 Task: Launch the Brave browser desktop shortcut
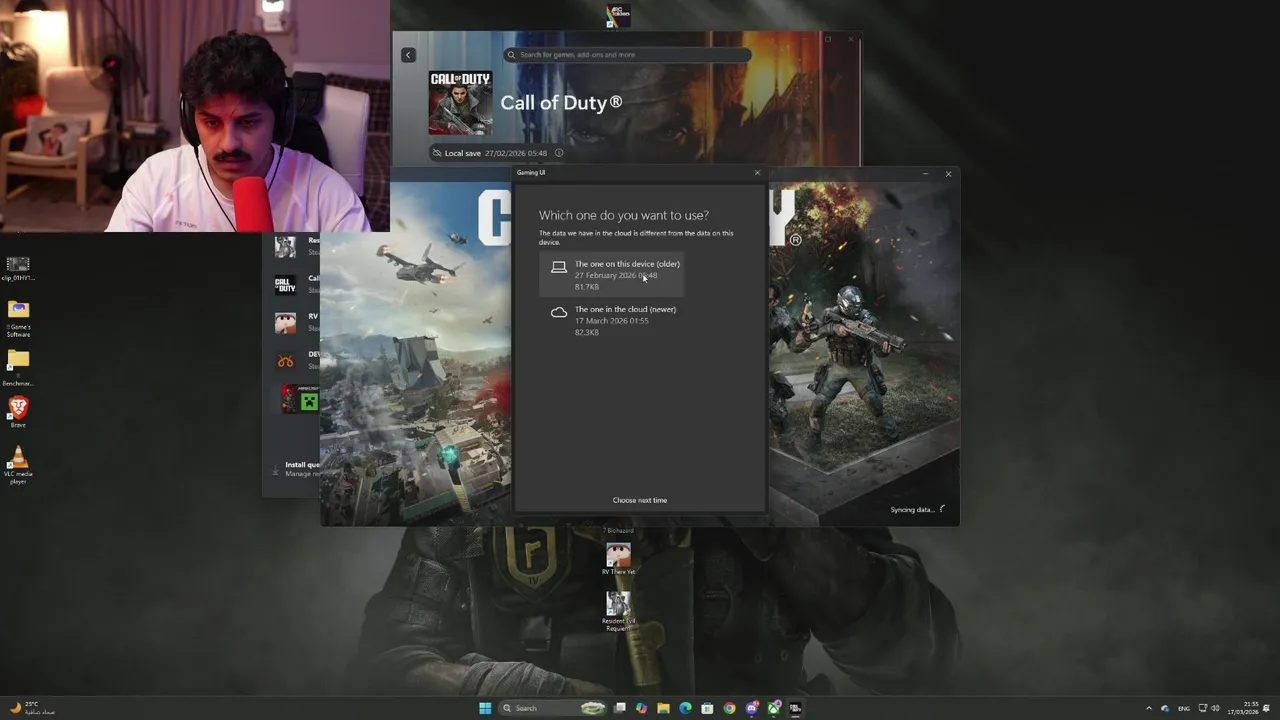click(x=18, y=412)
